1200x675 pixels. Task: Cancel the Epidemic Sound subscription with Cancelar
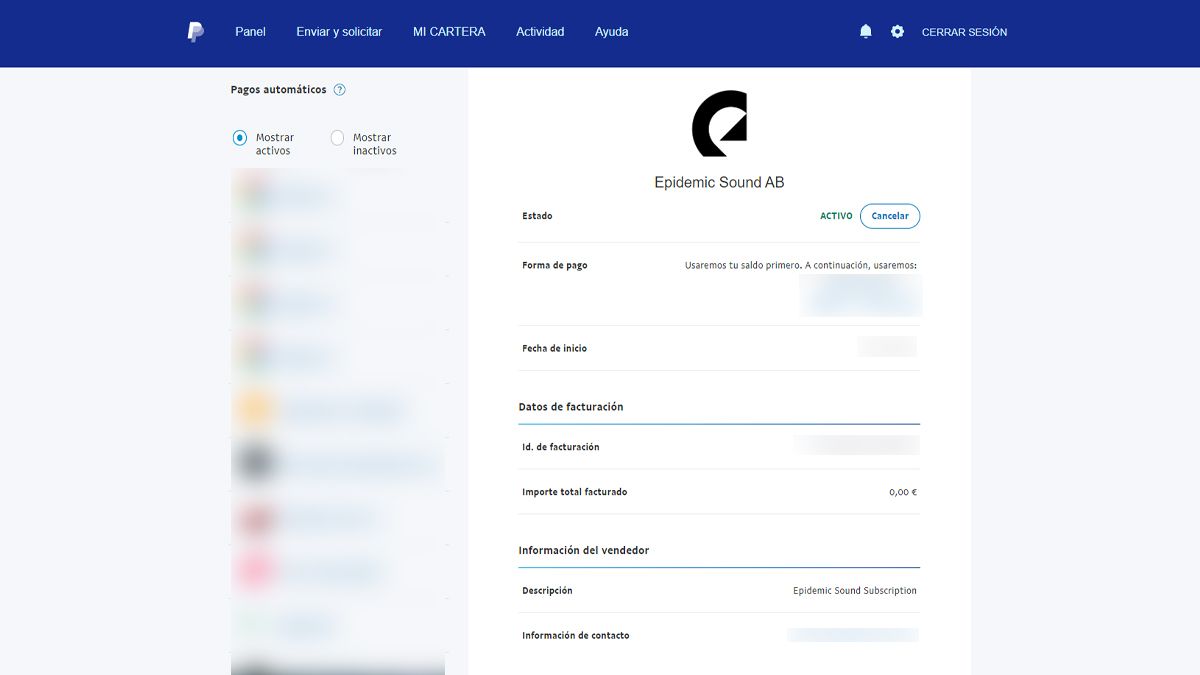pos(890,215)
